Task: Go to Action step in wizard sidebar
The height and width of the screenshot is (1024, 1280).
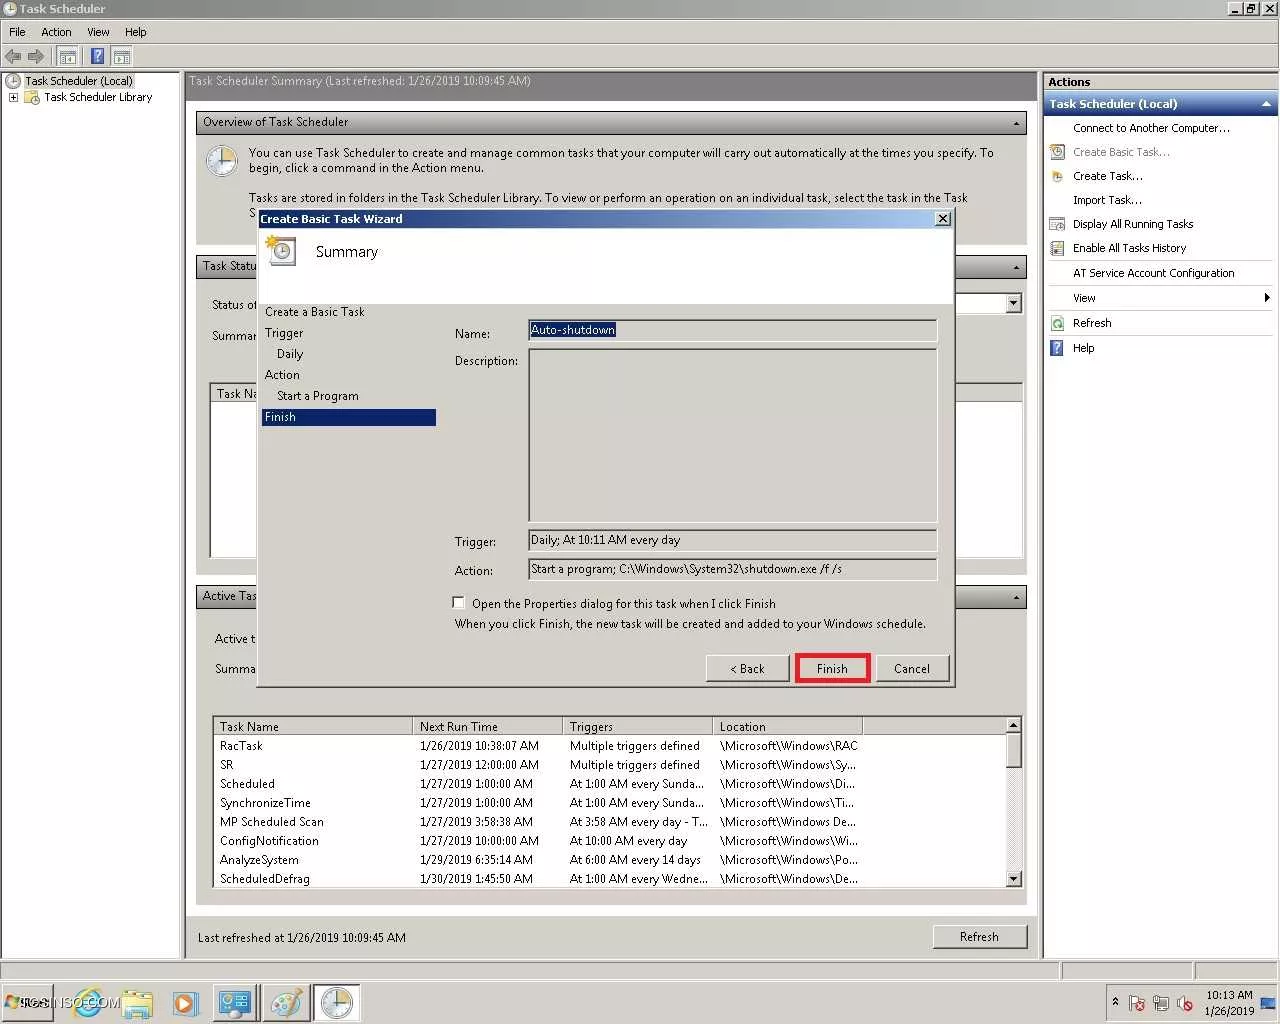Action: (282, 375)
